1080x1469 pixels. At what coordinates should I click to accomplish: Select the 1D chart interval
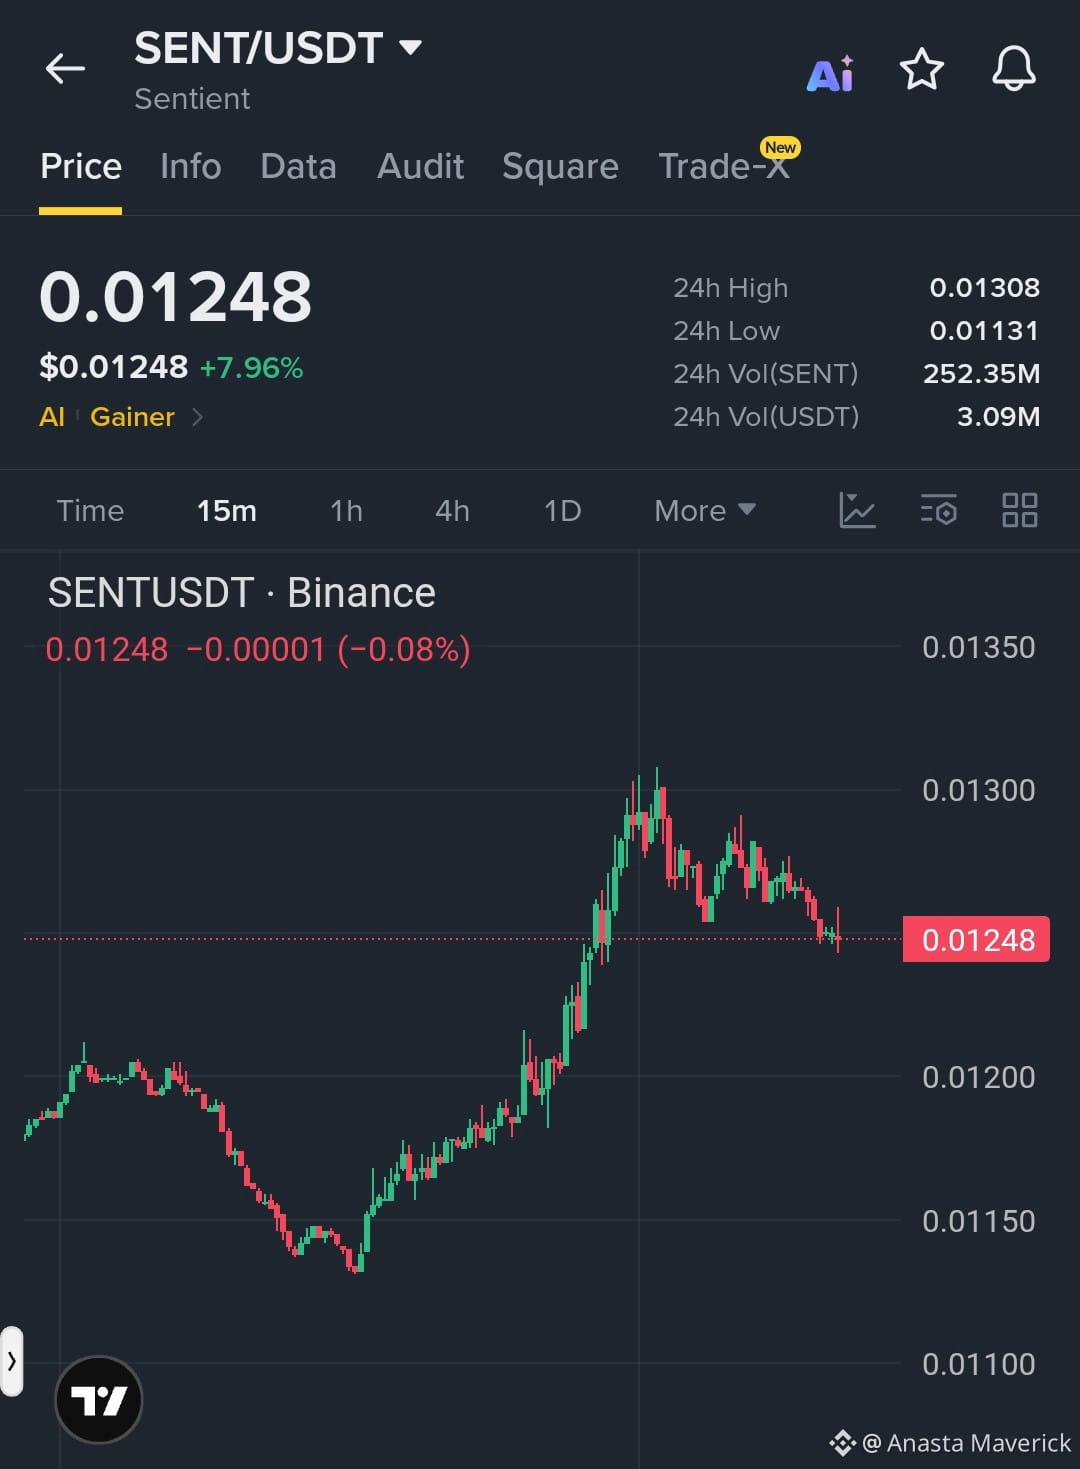(562, 511)
